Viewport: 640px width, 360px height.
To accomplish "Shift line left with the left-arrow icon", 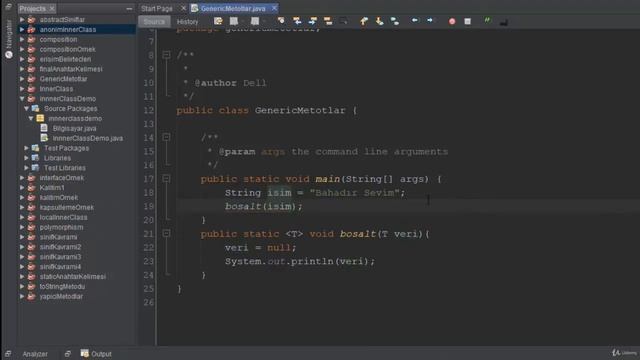I will coord(415,20).
